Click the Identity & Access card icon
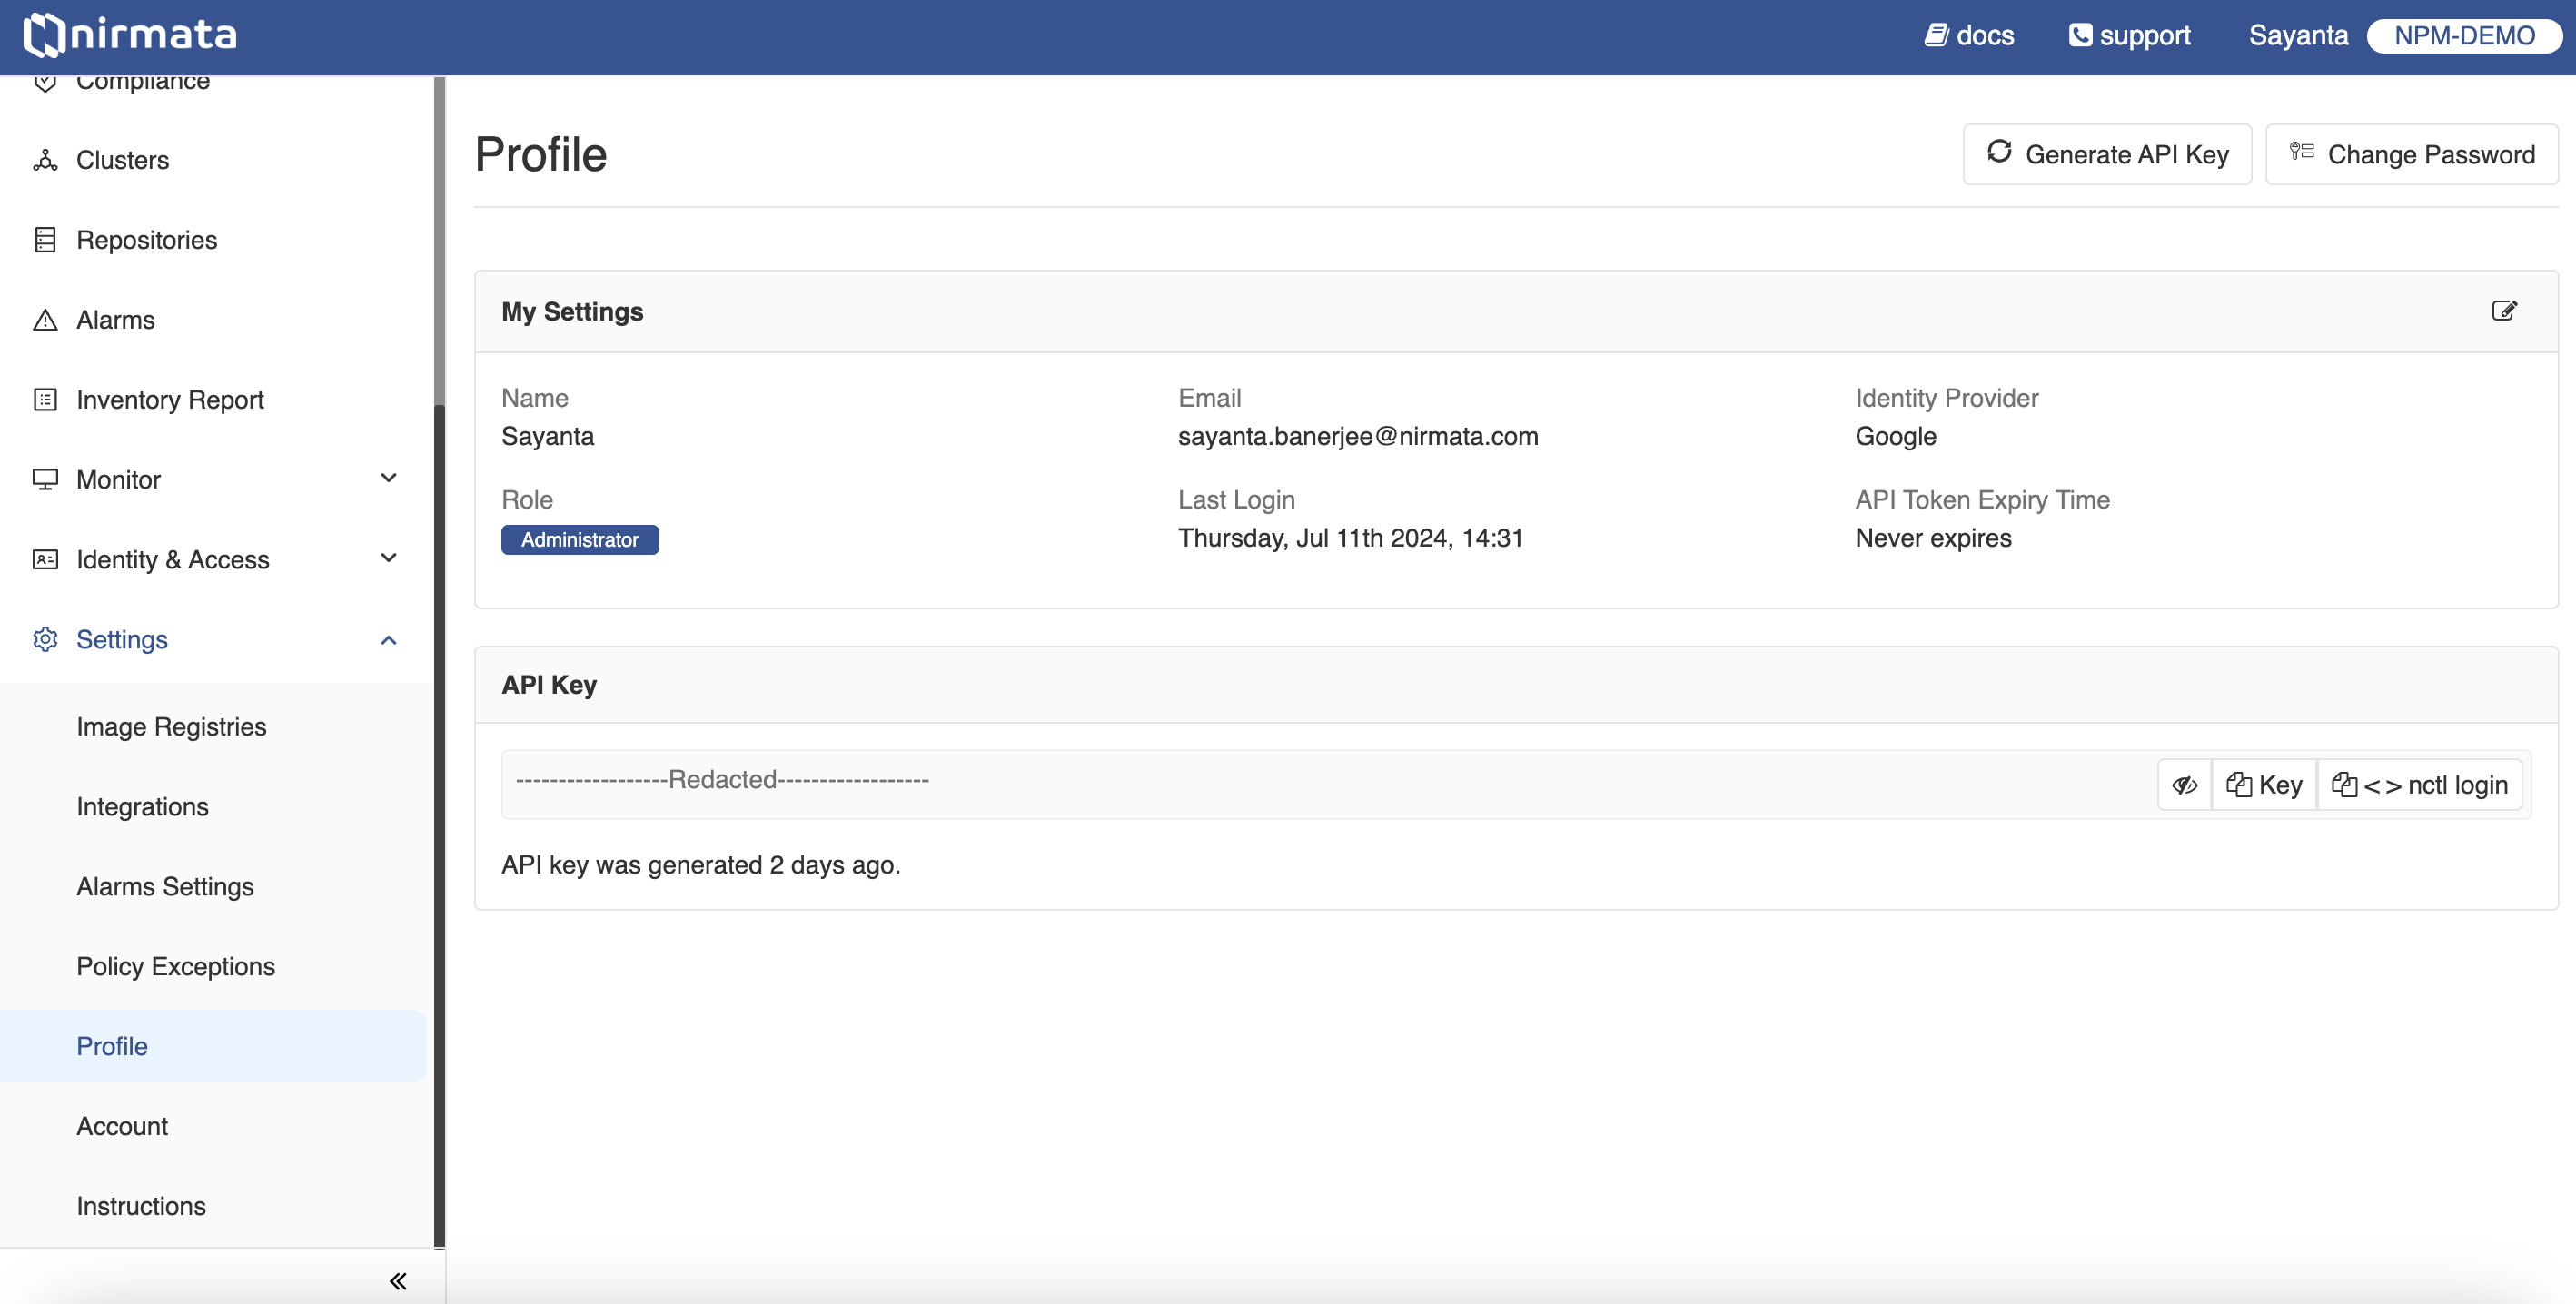The image size is (2576, 1304). tap(45, 559)
